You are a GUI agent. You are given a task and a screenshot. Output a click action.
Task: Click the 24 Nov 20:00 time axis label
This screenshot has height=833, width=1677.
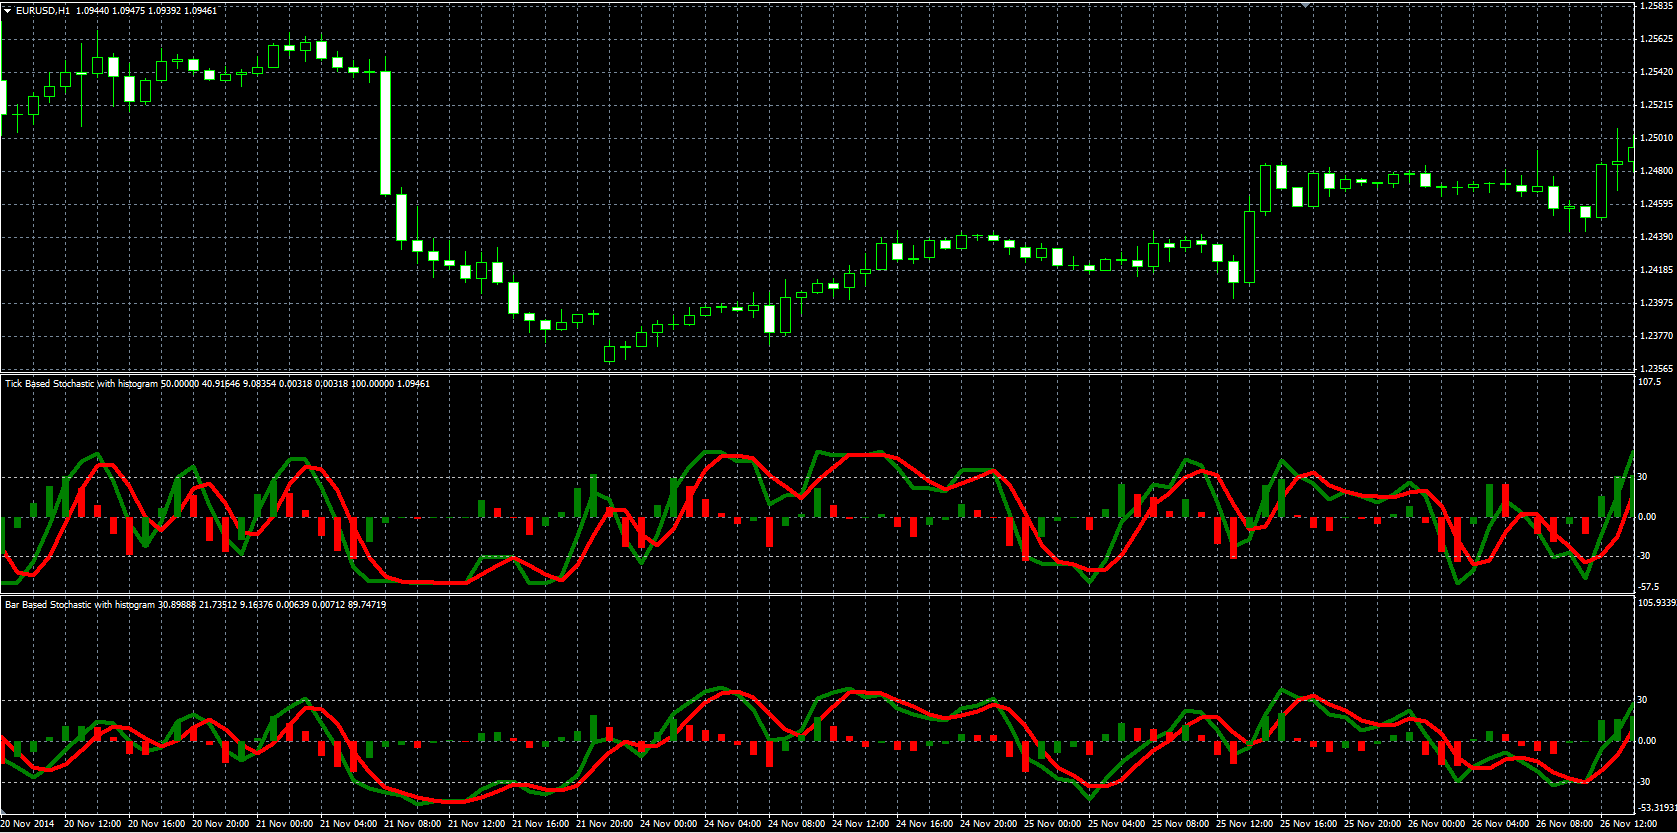click(988, 824)
